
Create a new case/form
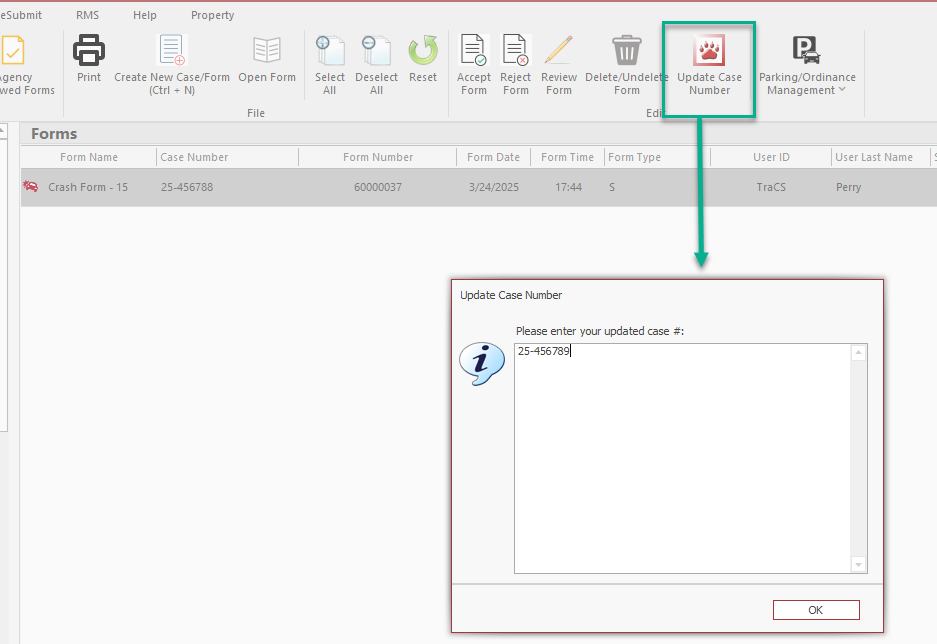(x=172, y=52)
